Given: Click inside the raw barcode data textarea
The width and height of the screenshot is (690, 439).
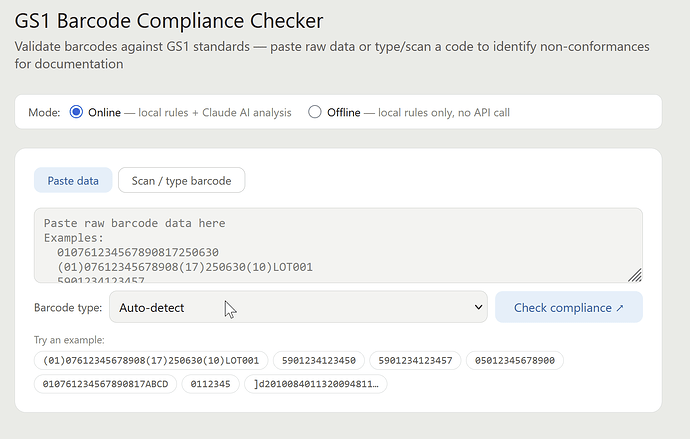Looking at the screenshot, I should [338, 245].
